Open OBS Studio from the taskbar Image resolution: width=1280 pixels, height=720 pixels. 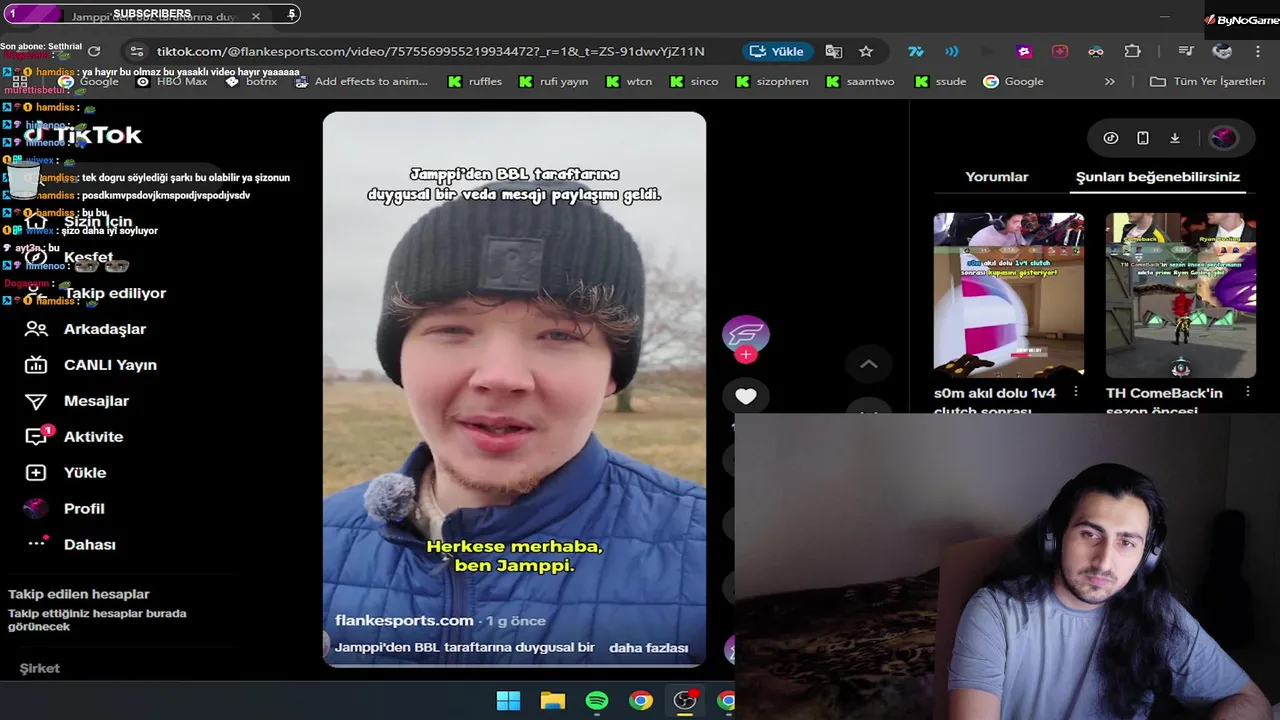pos(685,701)
